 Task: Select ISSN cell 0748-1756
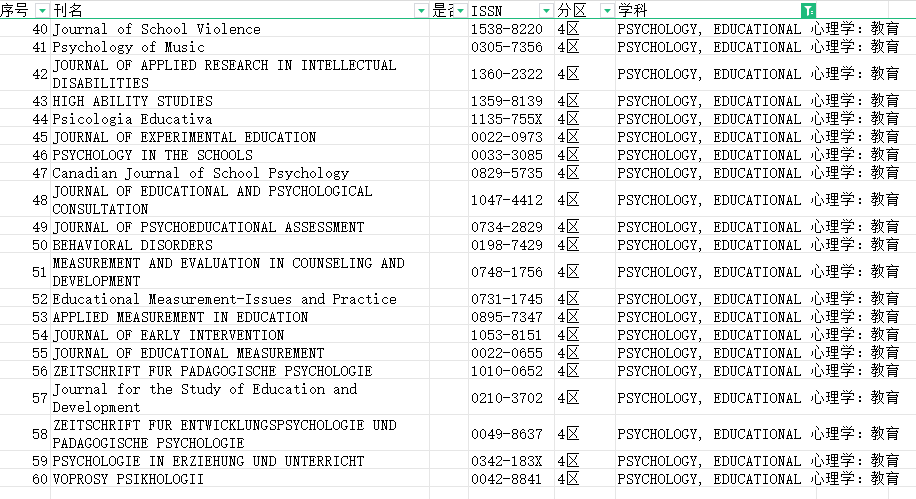(511, 272)
